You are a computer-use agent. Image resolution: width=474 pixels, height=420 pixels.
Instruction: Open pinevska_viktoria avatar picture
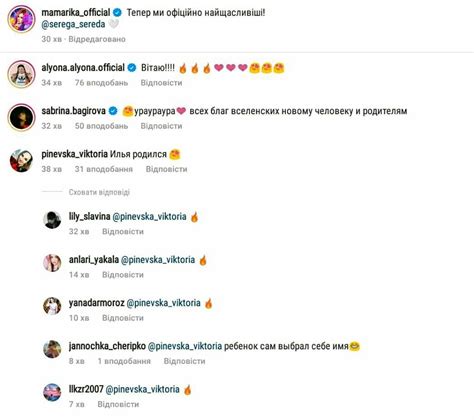point(21,161)
